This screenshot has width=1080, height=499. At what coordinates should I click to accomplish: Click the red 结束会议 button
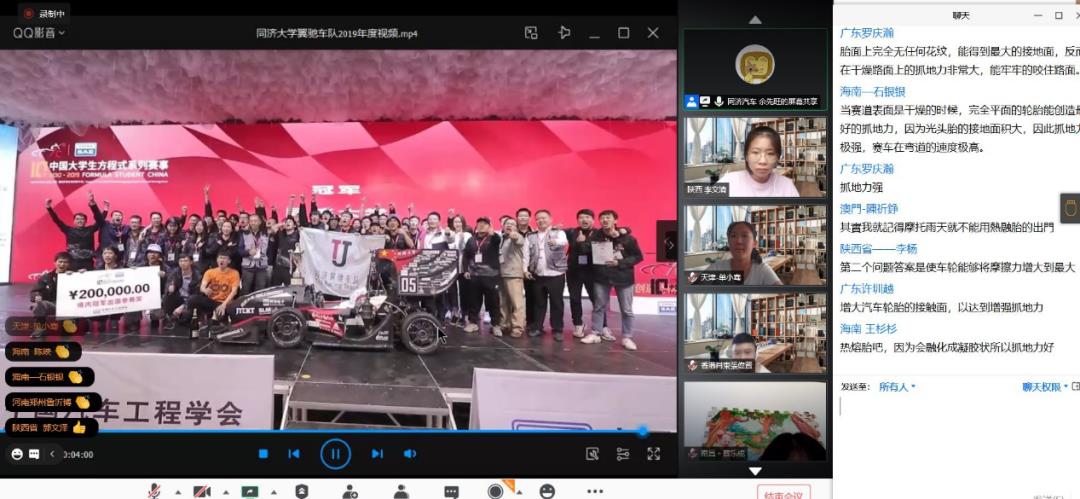click(781, 493)
